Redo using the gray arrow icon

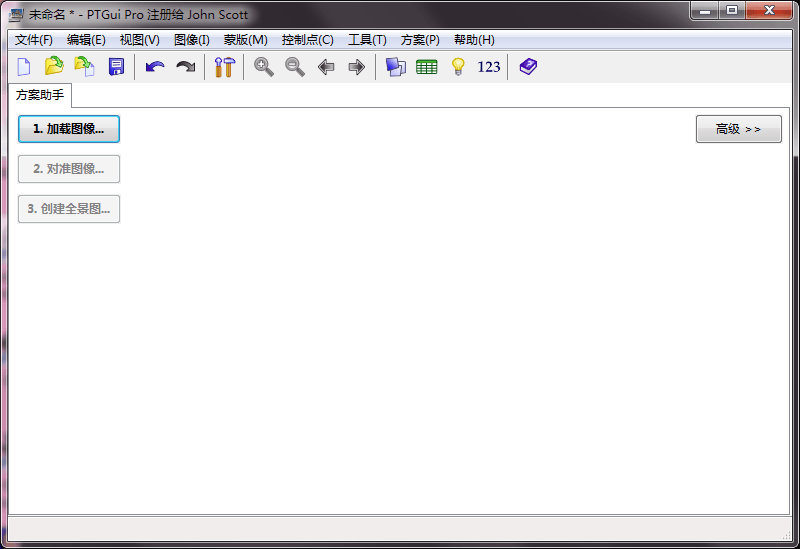coord(186,67)
